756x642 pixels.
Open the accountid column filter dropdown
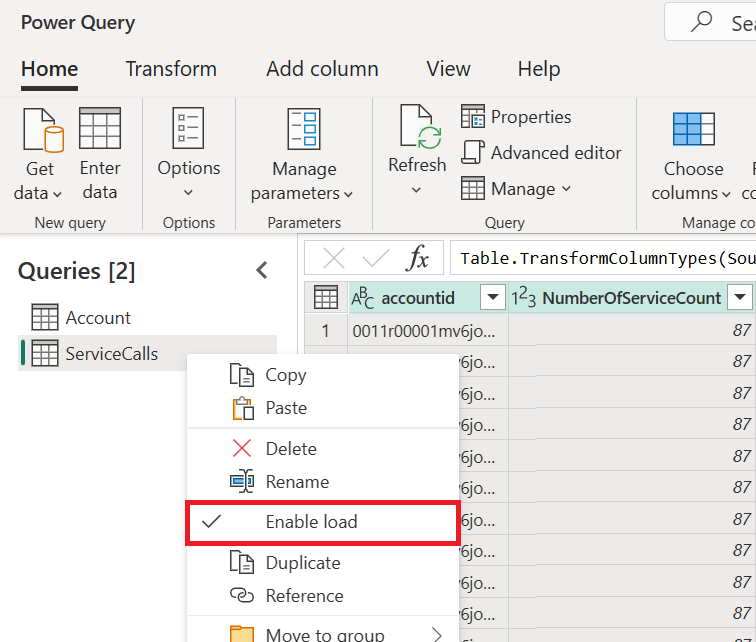(493, 297)
